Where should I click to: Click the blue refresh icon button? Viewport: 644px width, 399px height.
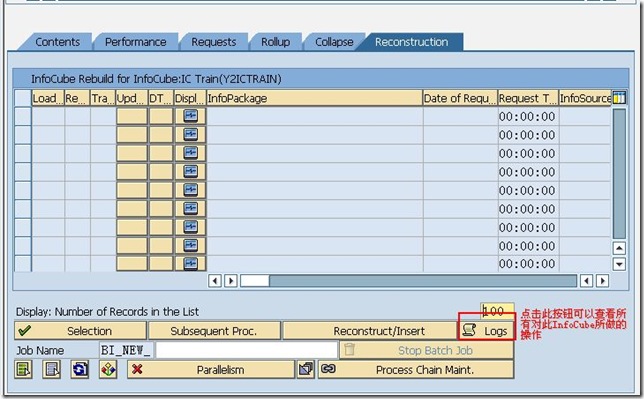(x=80, y=369)
